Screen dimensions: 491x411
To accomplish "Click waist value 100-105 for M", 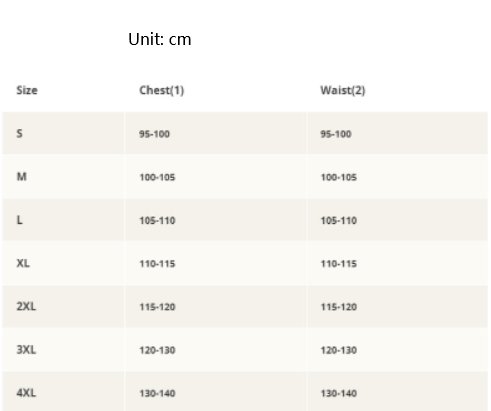I will tap(339, 177).
